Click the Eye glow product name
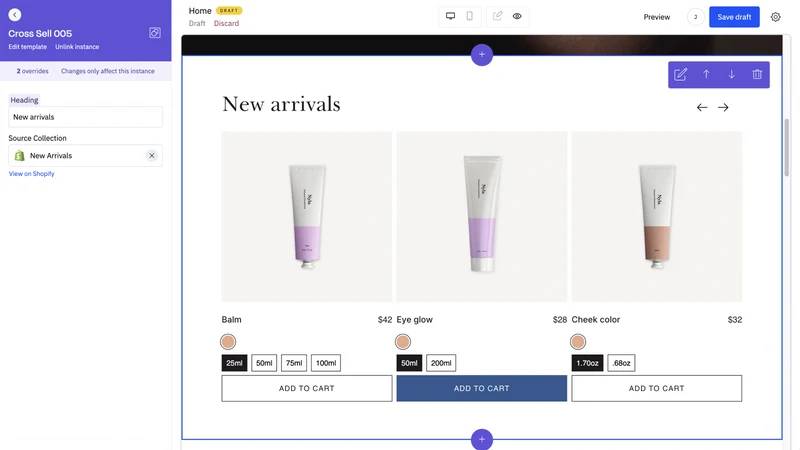Viewport: 800px width, 450px height. (x=414, y=319)
